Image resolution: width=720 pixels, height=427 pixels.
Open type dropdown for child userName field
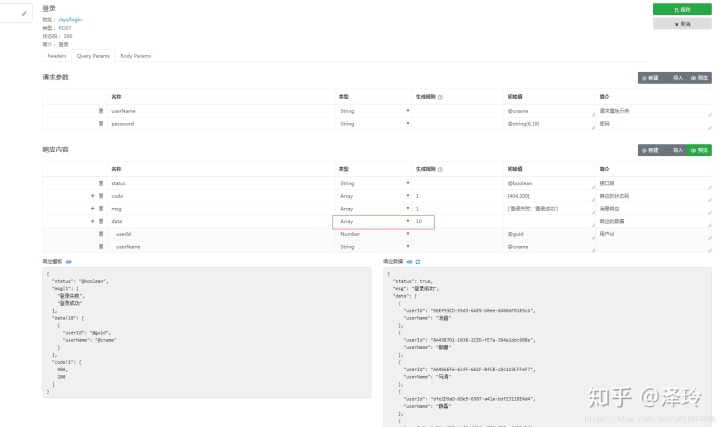374,247
